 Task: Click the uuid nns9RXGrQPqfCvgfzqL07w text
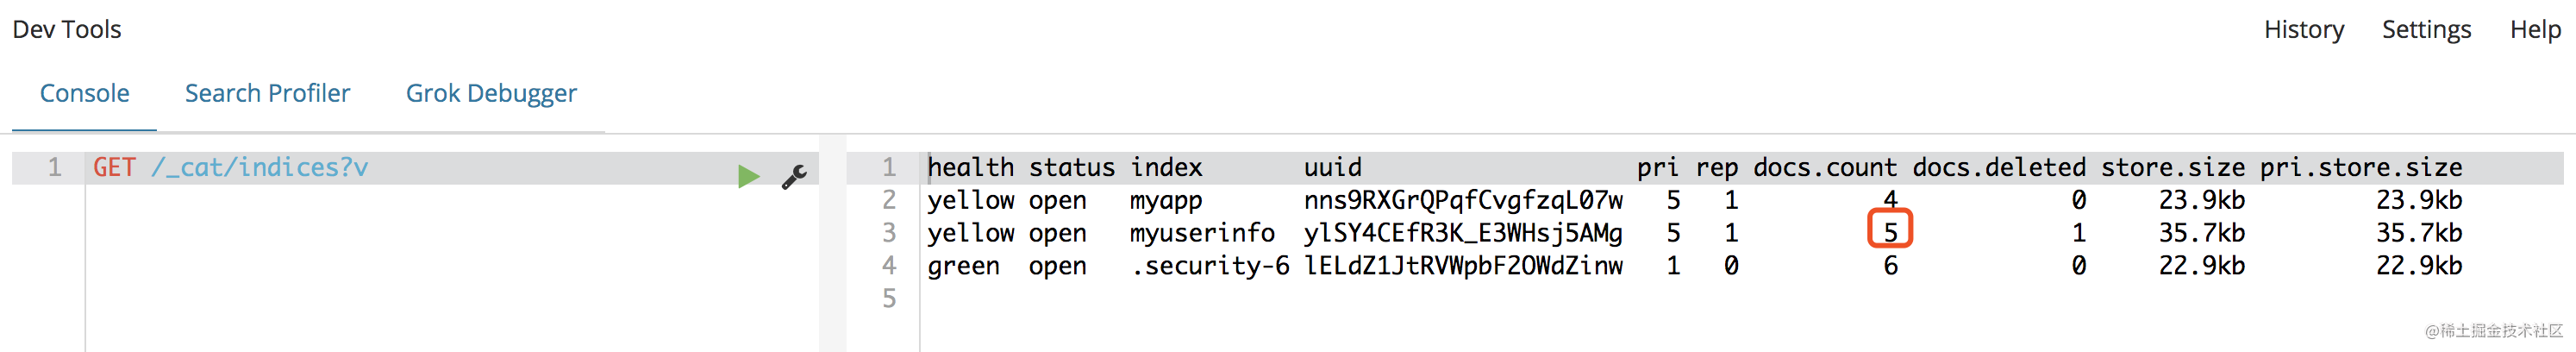(x=1463, y=201)
